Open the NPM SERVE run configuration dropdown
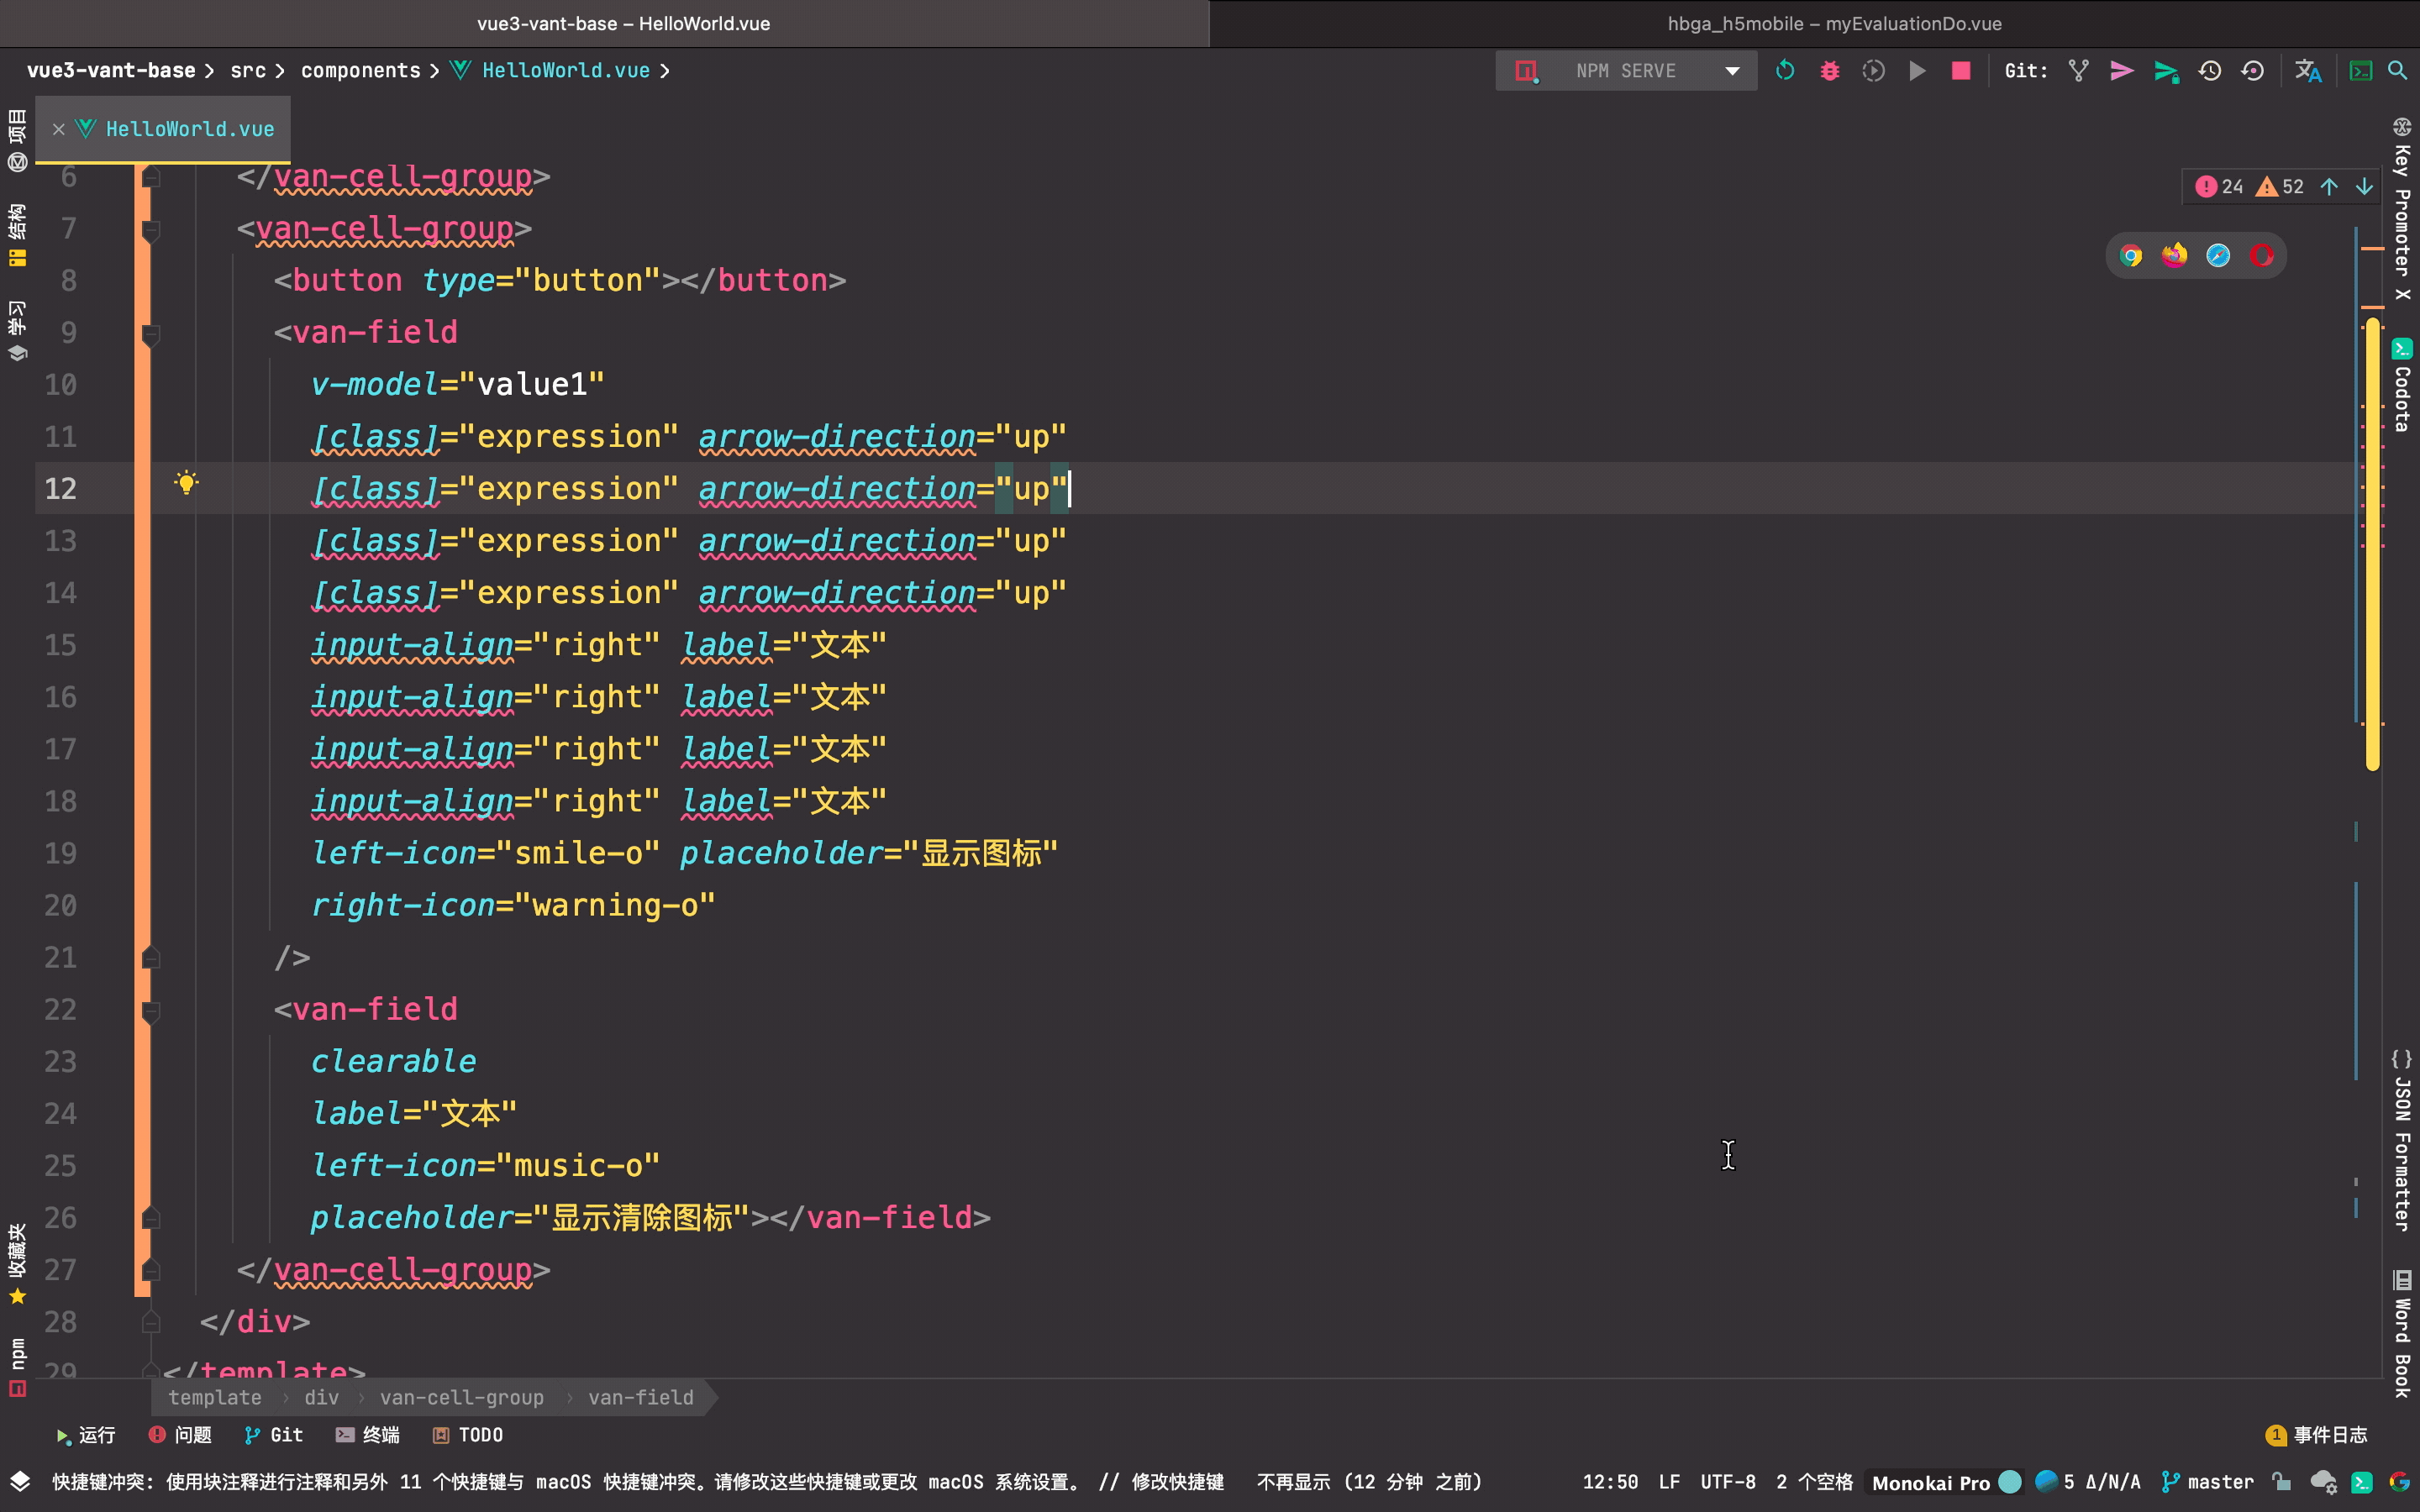Viewport: 2420px width, 1512px height. point(1732,71)
